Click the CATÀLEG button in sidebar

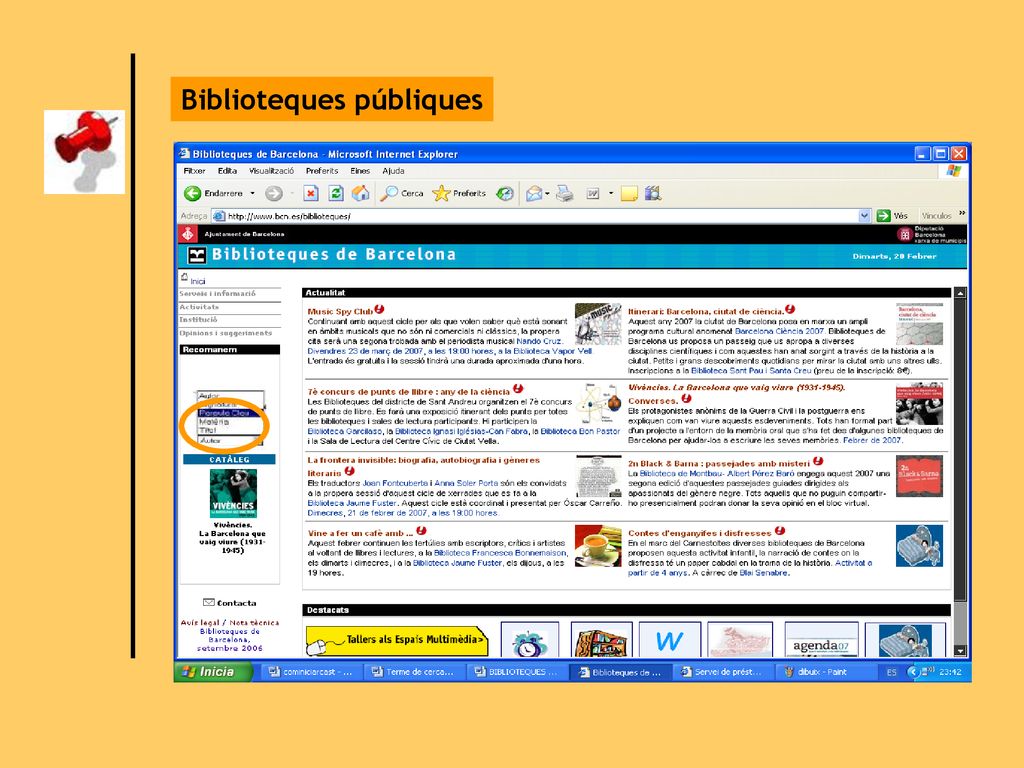tap(229, 459)
